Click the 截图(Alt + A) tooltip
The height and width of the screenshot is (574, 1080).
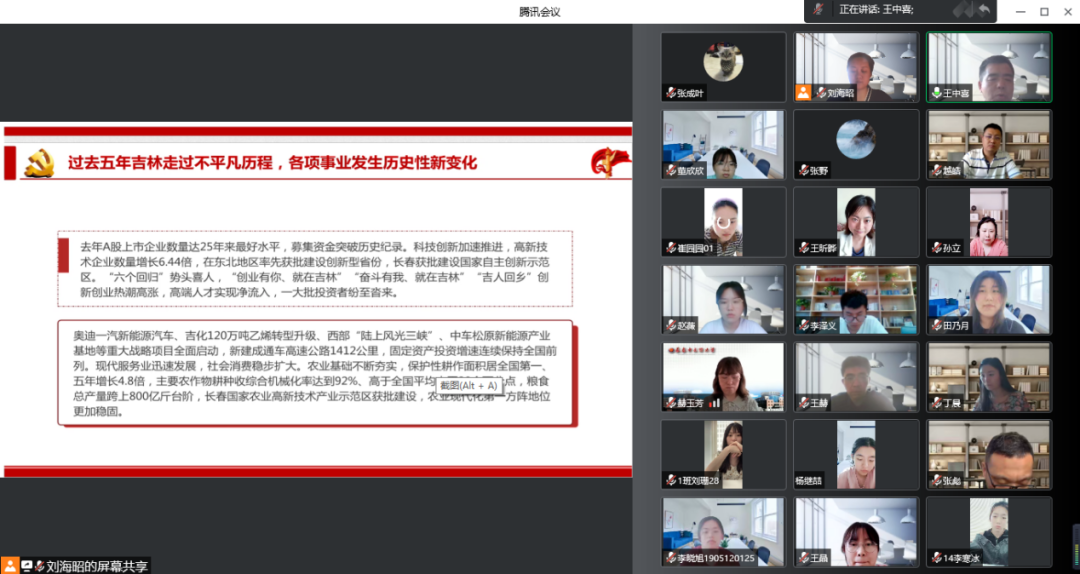pos(467,386)
